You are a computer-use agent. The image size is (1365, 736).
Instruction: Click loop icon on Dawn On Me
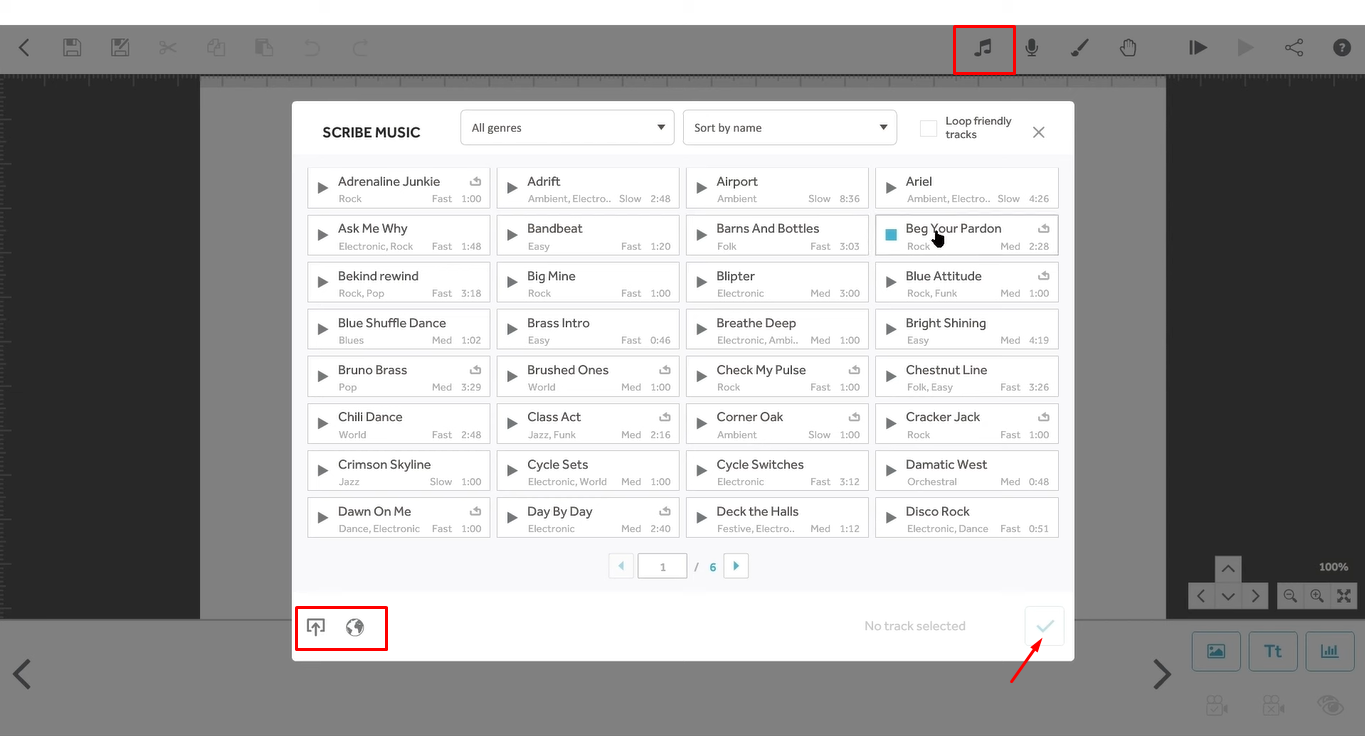point(476,511)
